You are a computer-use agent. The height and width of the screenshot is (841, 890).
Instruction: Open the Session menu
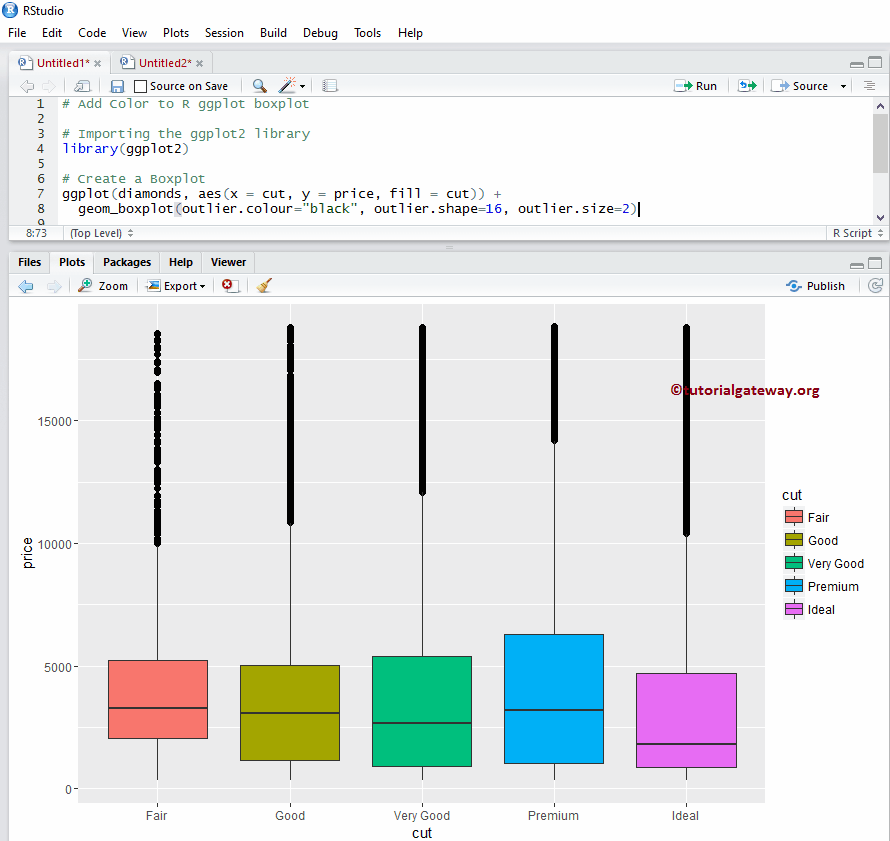pyautogui.click(x=224, y=32)
